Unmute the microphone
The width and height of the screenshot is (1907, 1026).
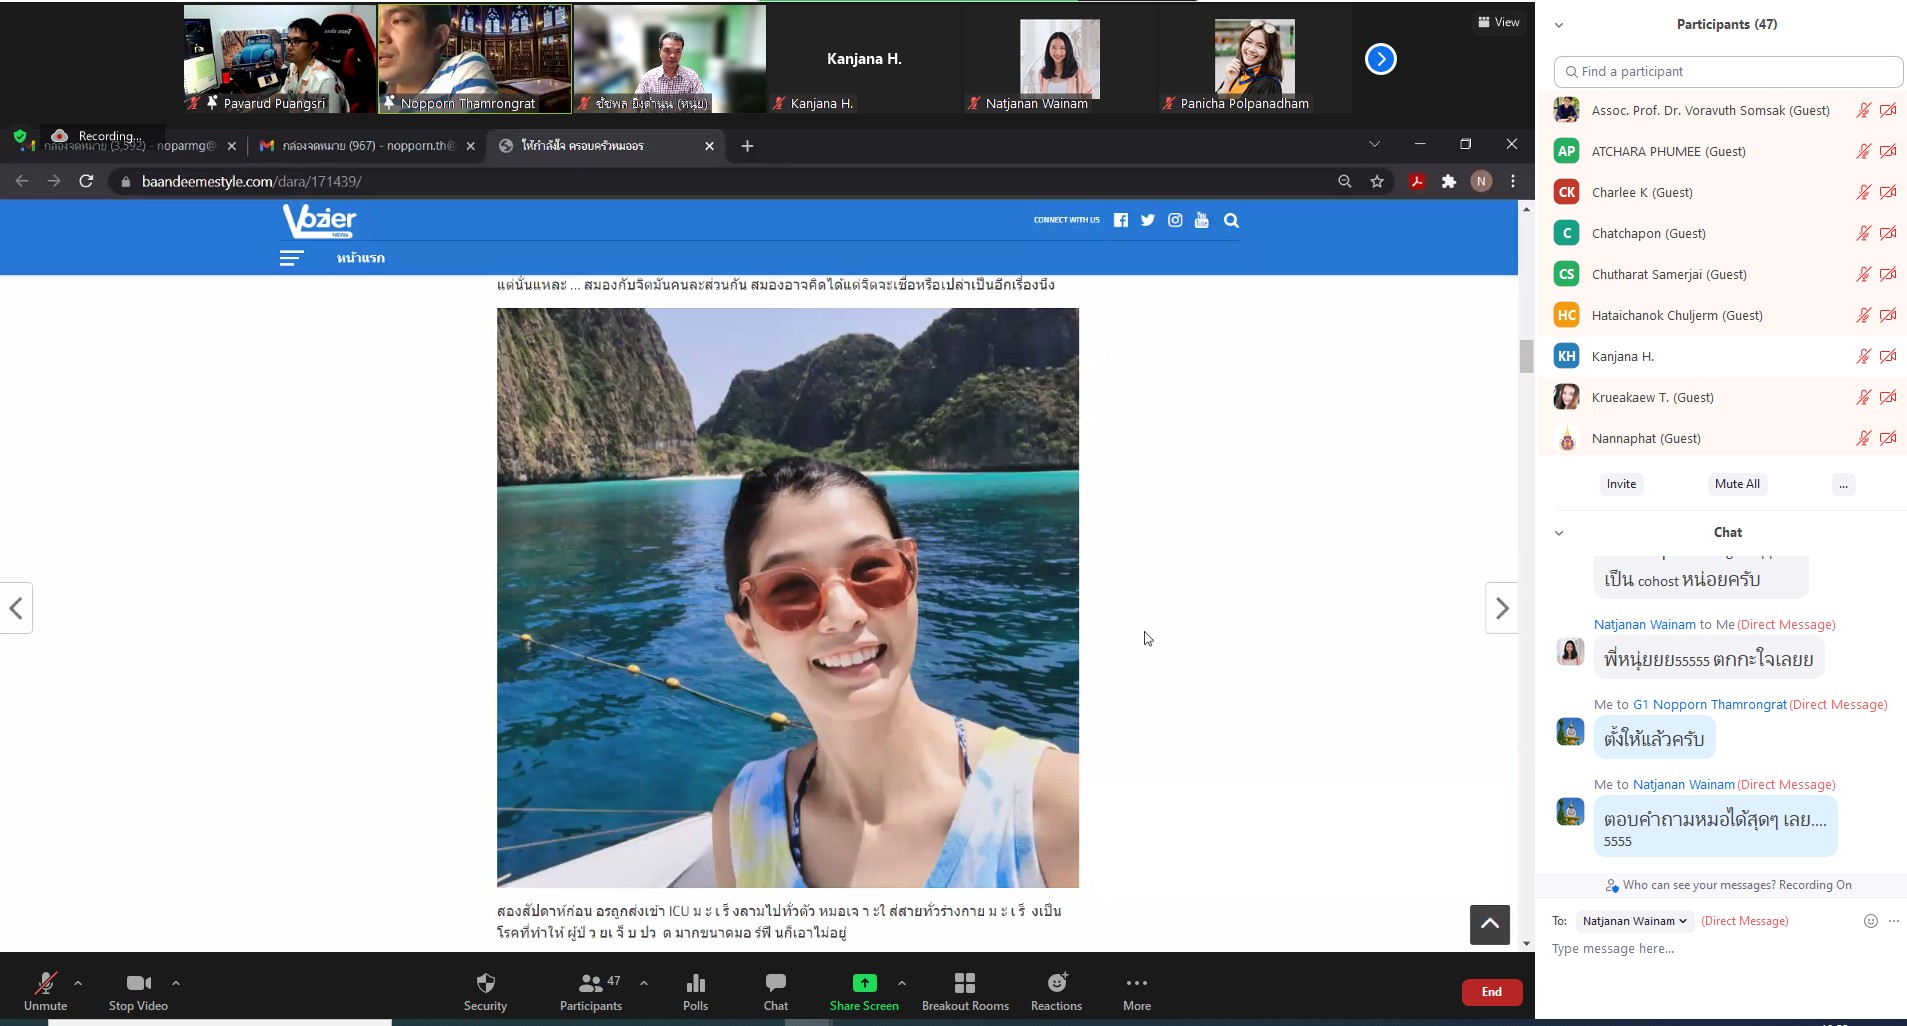[45, 984]
